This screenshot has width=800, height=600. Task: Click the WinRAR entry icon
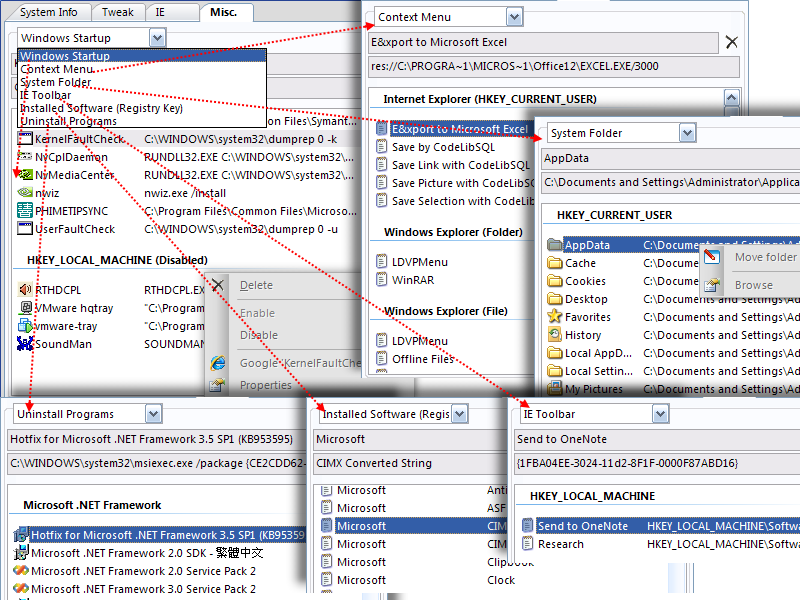click(381, 280)
